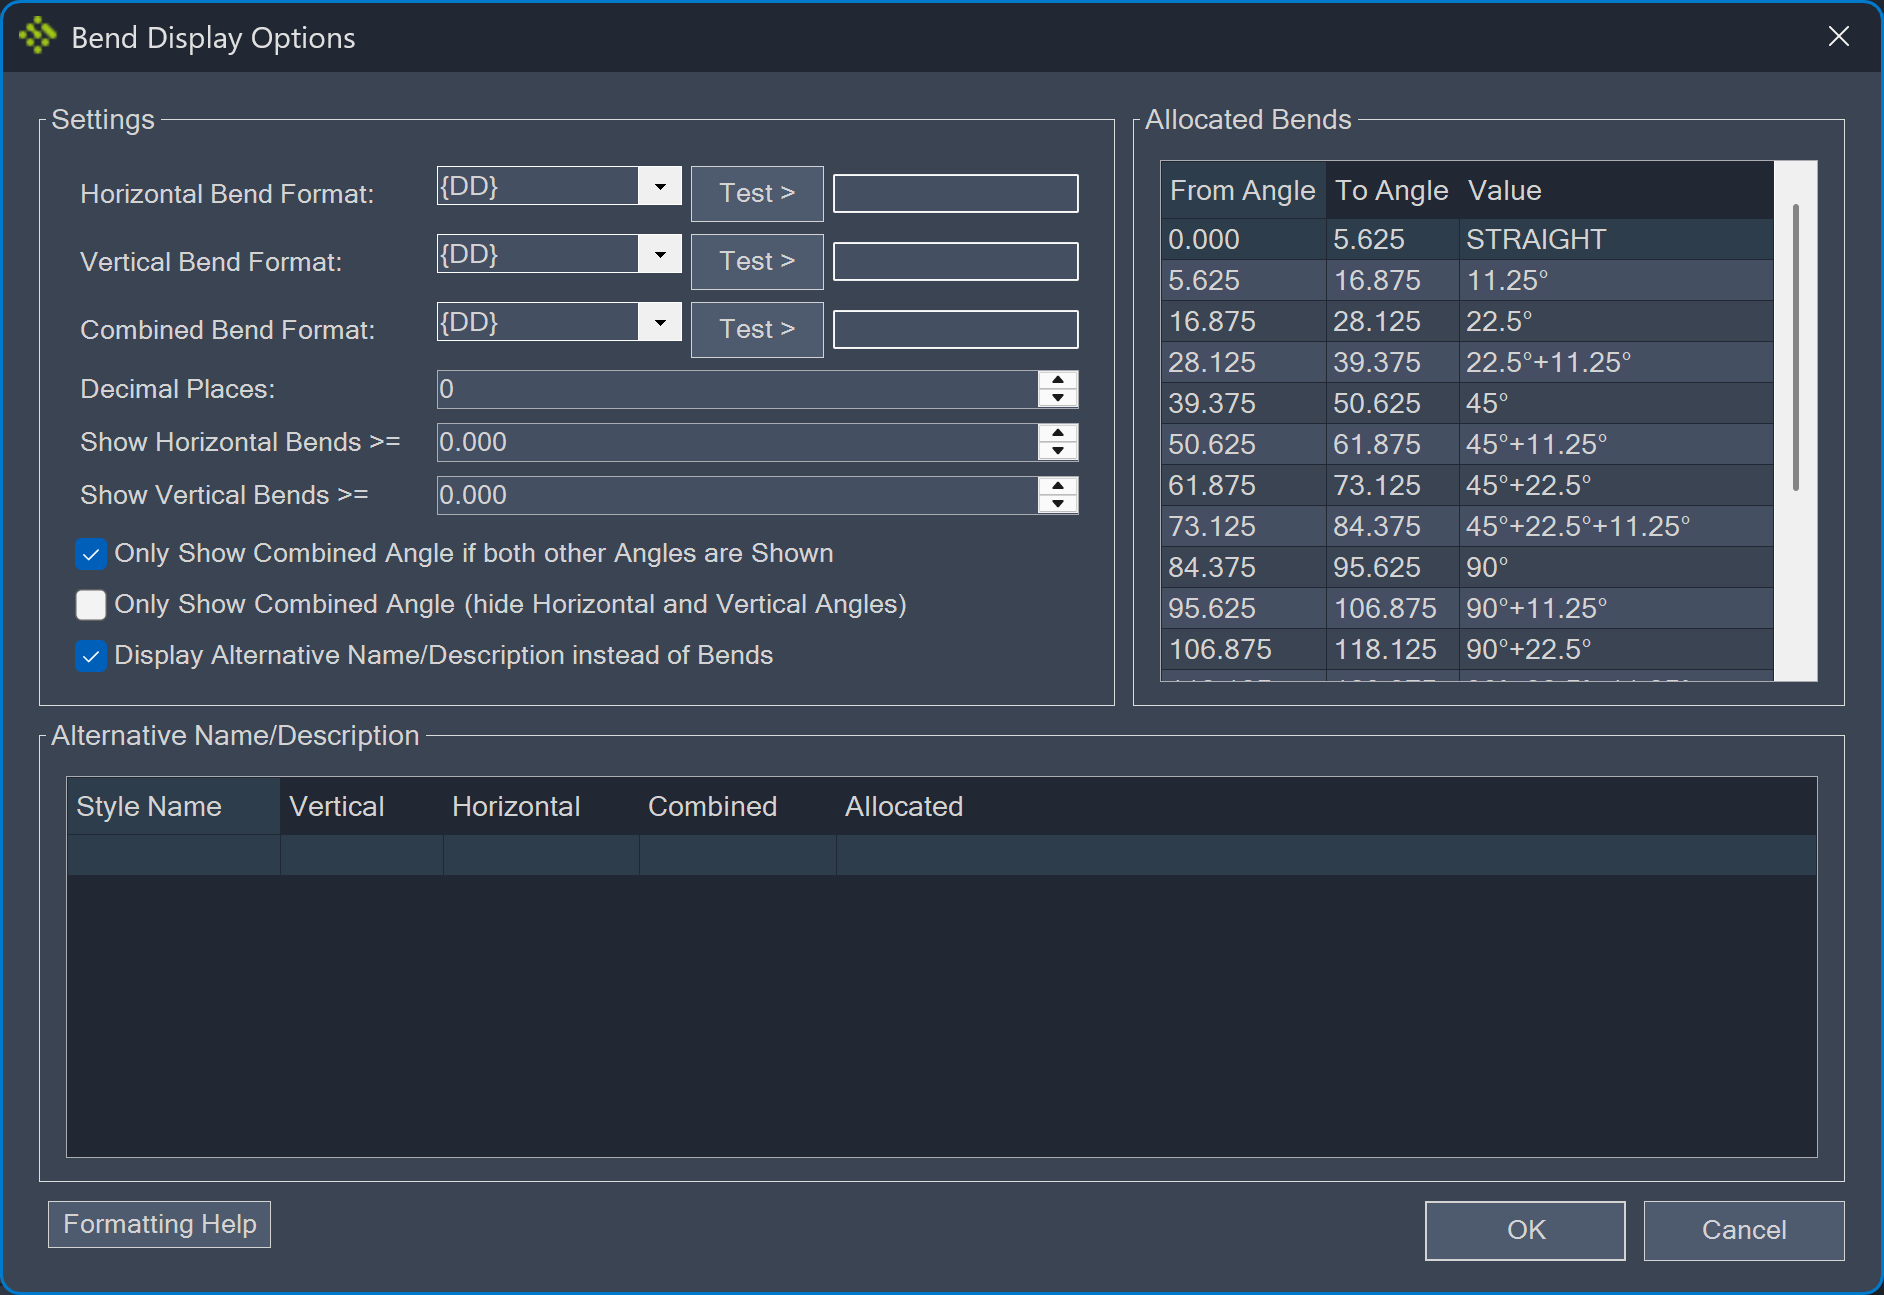Select the 45°+22.5°+11.25° value cell
The height and width of the screenshot is (1295, 1884).
tap(1616, 527)
